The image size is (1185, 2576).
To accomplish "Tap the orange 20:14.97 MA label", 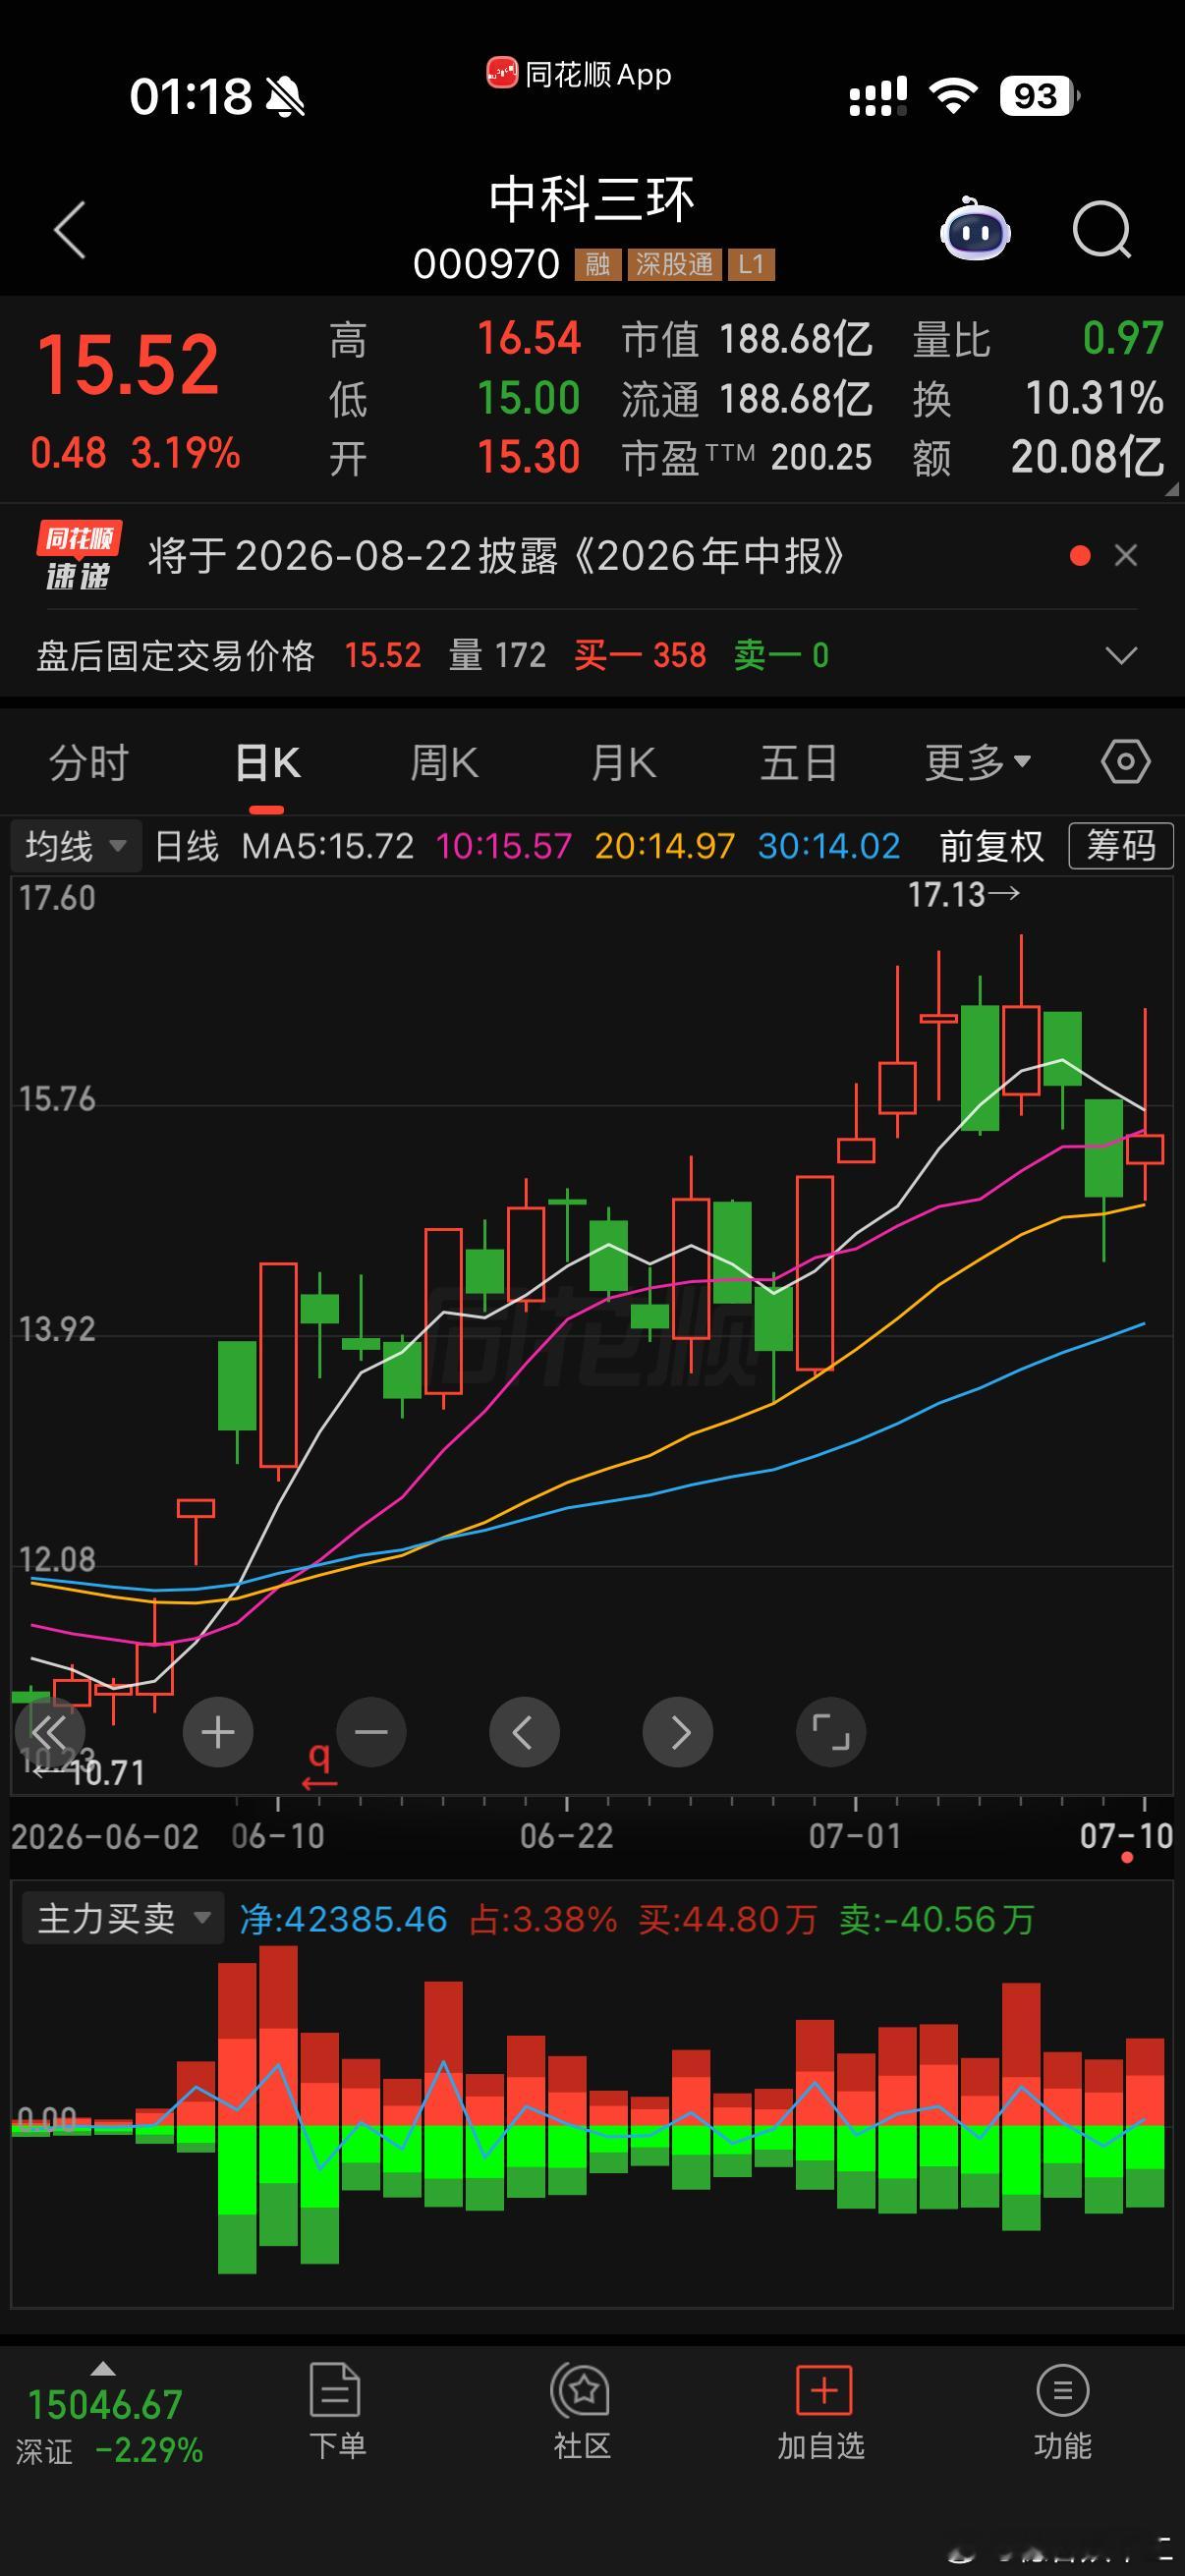I will [665, 846].
